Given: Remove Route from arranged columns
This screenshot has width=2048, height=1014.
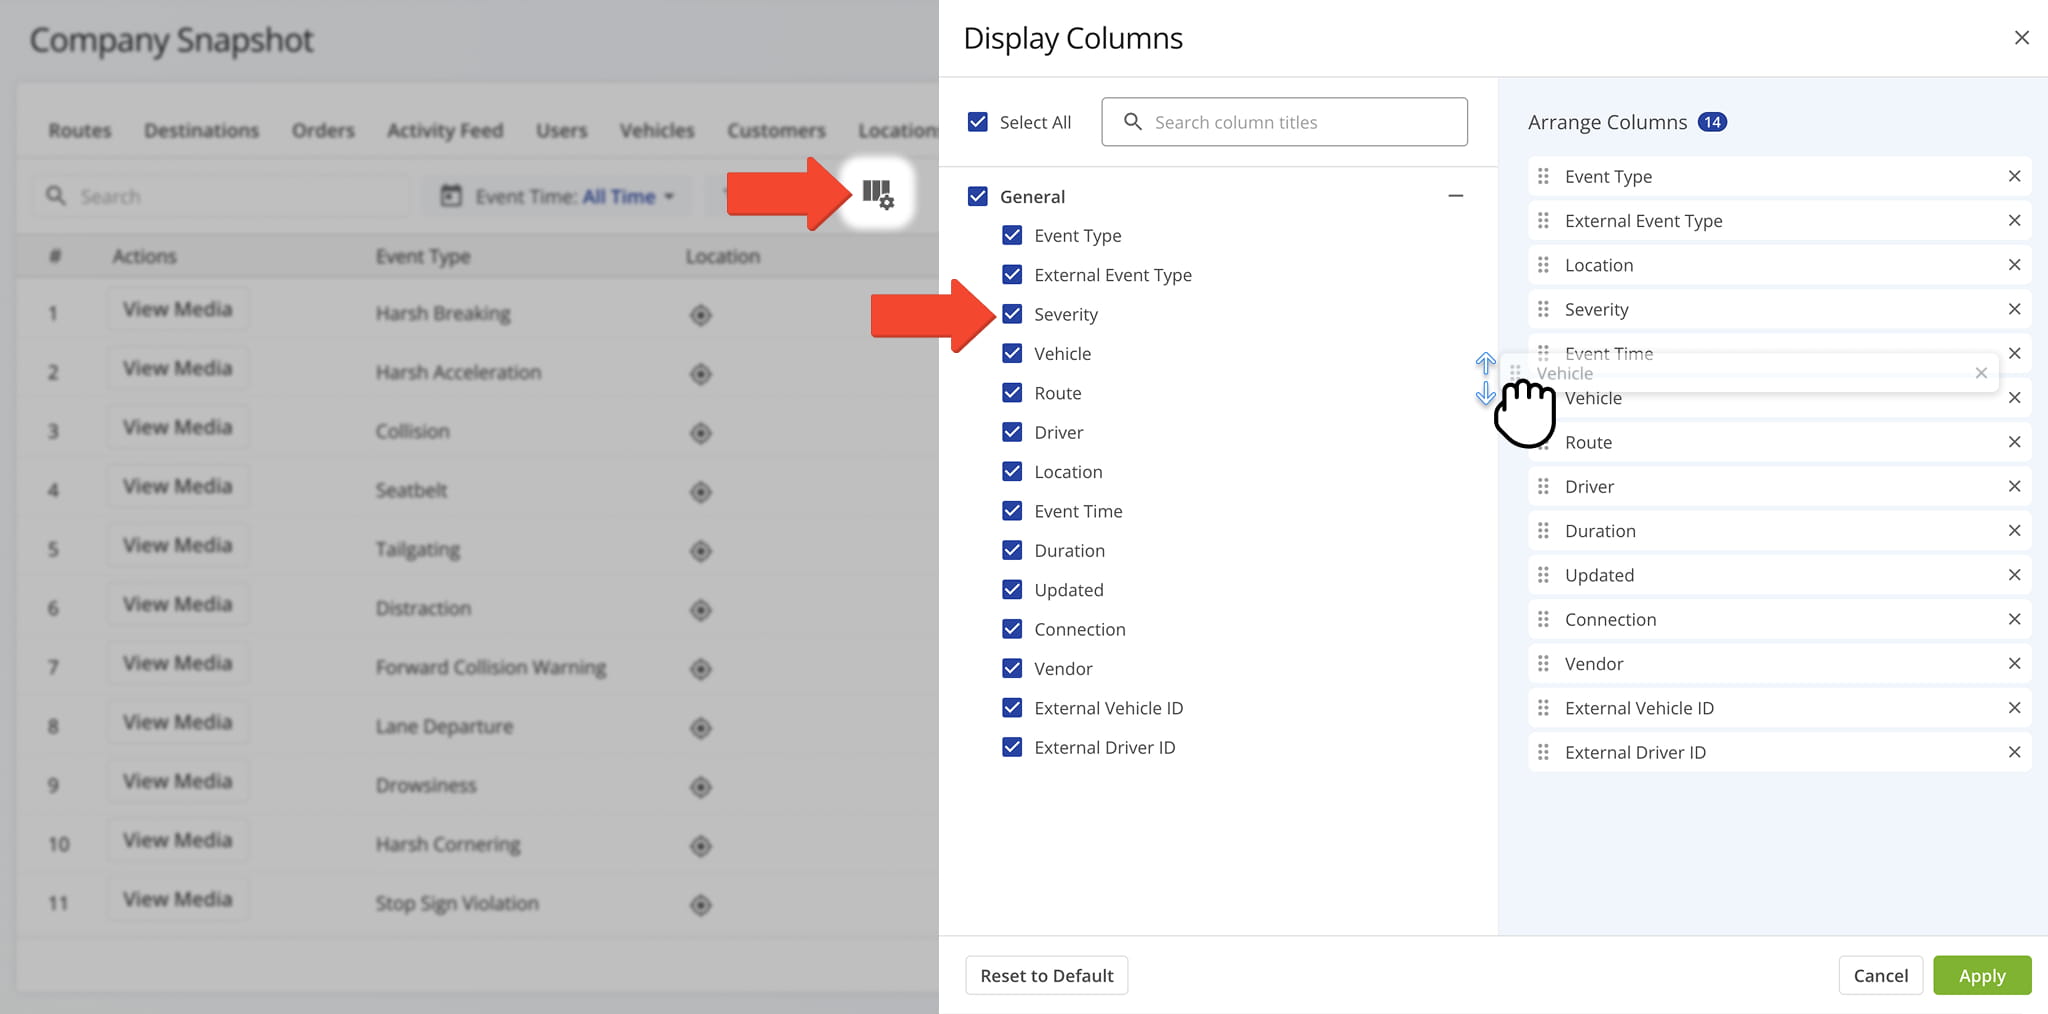Looking at the screenshot, I should [x=2014, y=442].
